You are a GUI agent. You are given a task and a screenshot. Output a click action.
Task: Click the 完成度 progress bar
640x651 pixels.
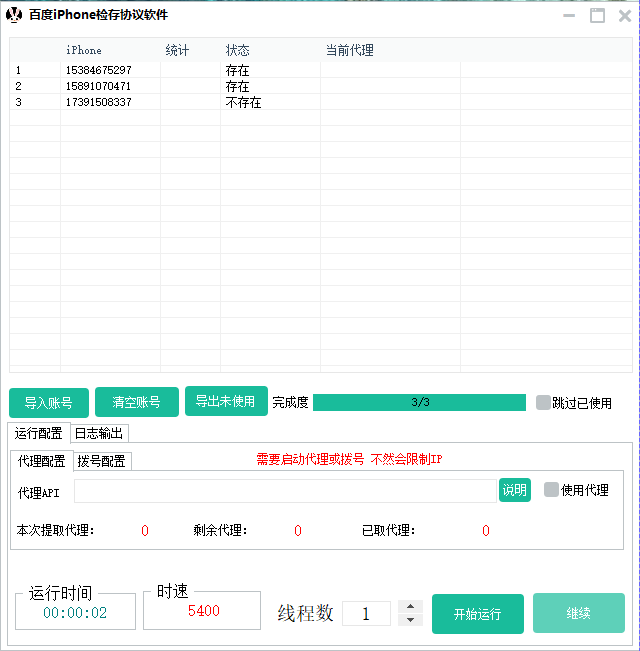[419, 402]
